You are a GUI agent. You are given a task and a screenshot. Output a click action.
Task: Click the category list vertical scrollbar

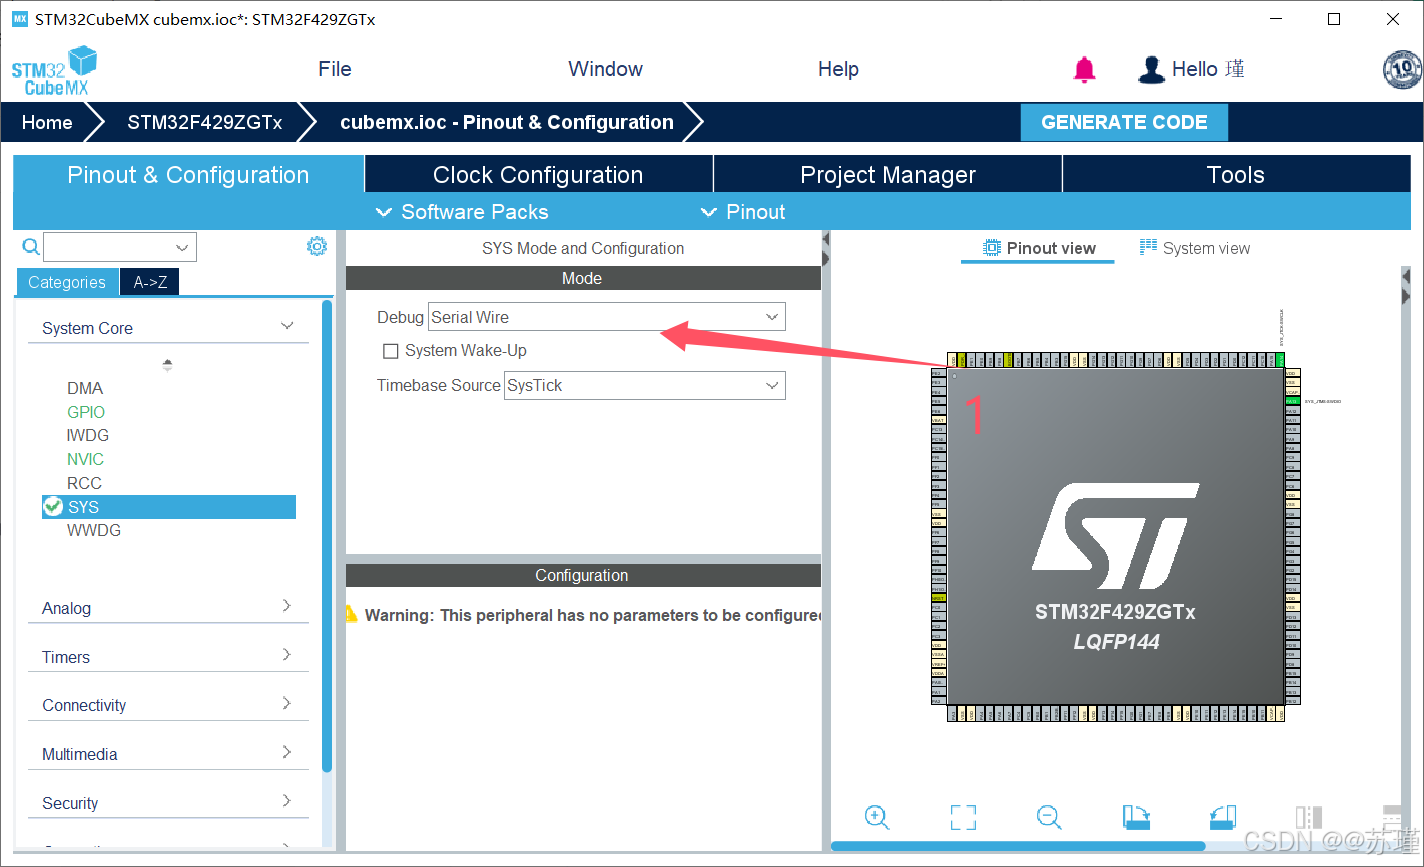pyautogui.click(x=327, y=535)
